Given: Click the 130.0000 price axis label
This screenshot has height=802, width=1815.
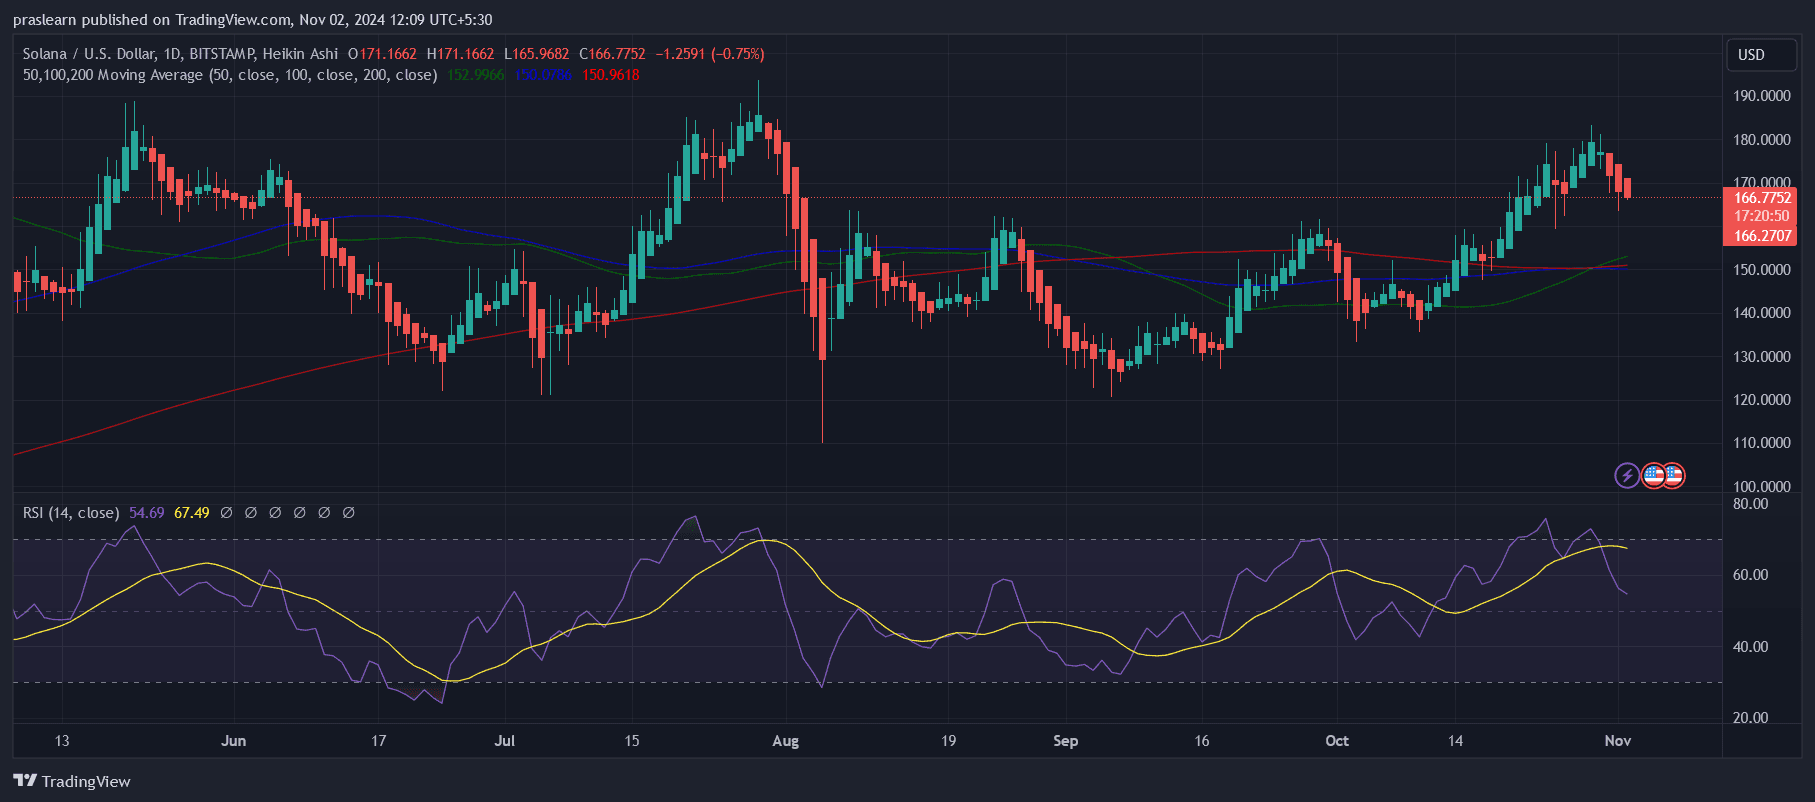Looking at the screenshot, I should coord(1762,357).
